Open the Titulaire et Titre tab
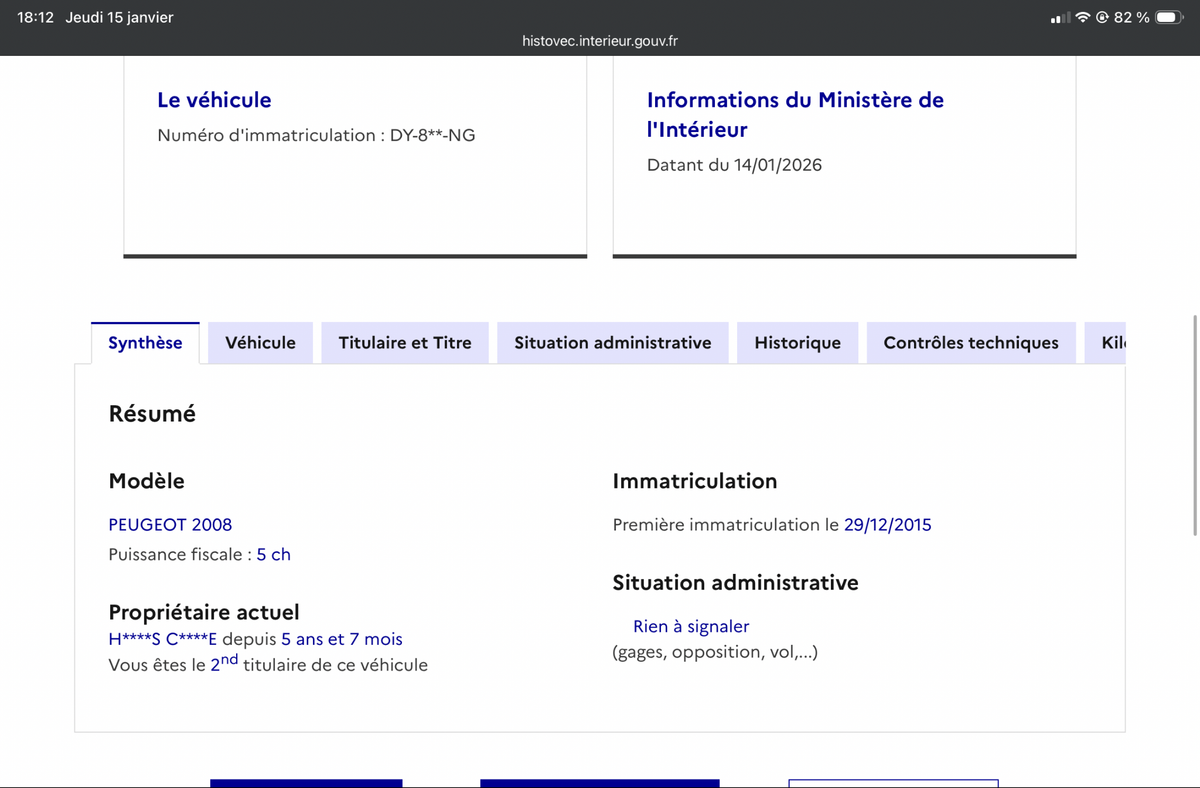Viewport: 1200px width, 788px height. pyautogui.click(x=405, y=343)
